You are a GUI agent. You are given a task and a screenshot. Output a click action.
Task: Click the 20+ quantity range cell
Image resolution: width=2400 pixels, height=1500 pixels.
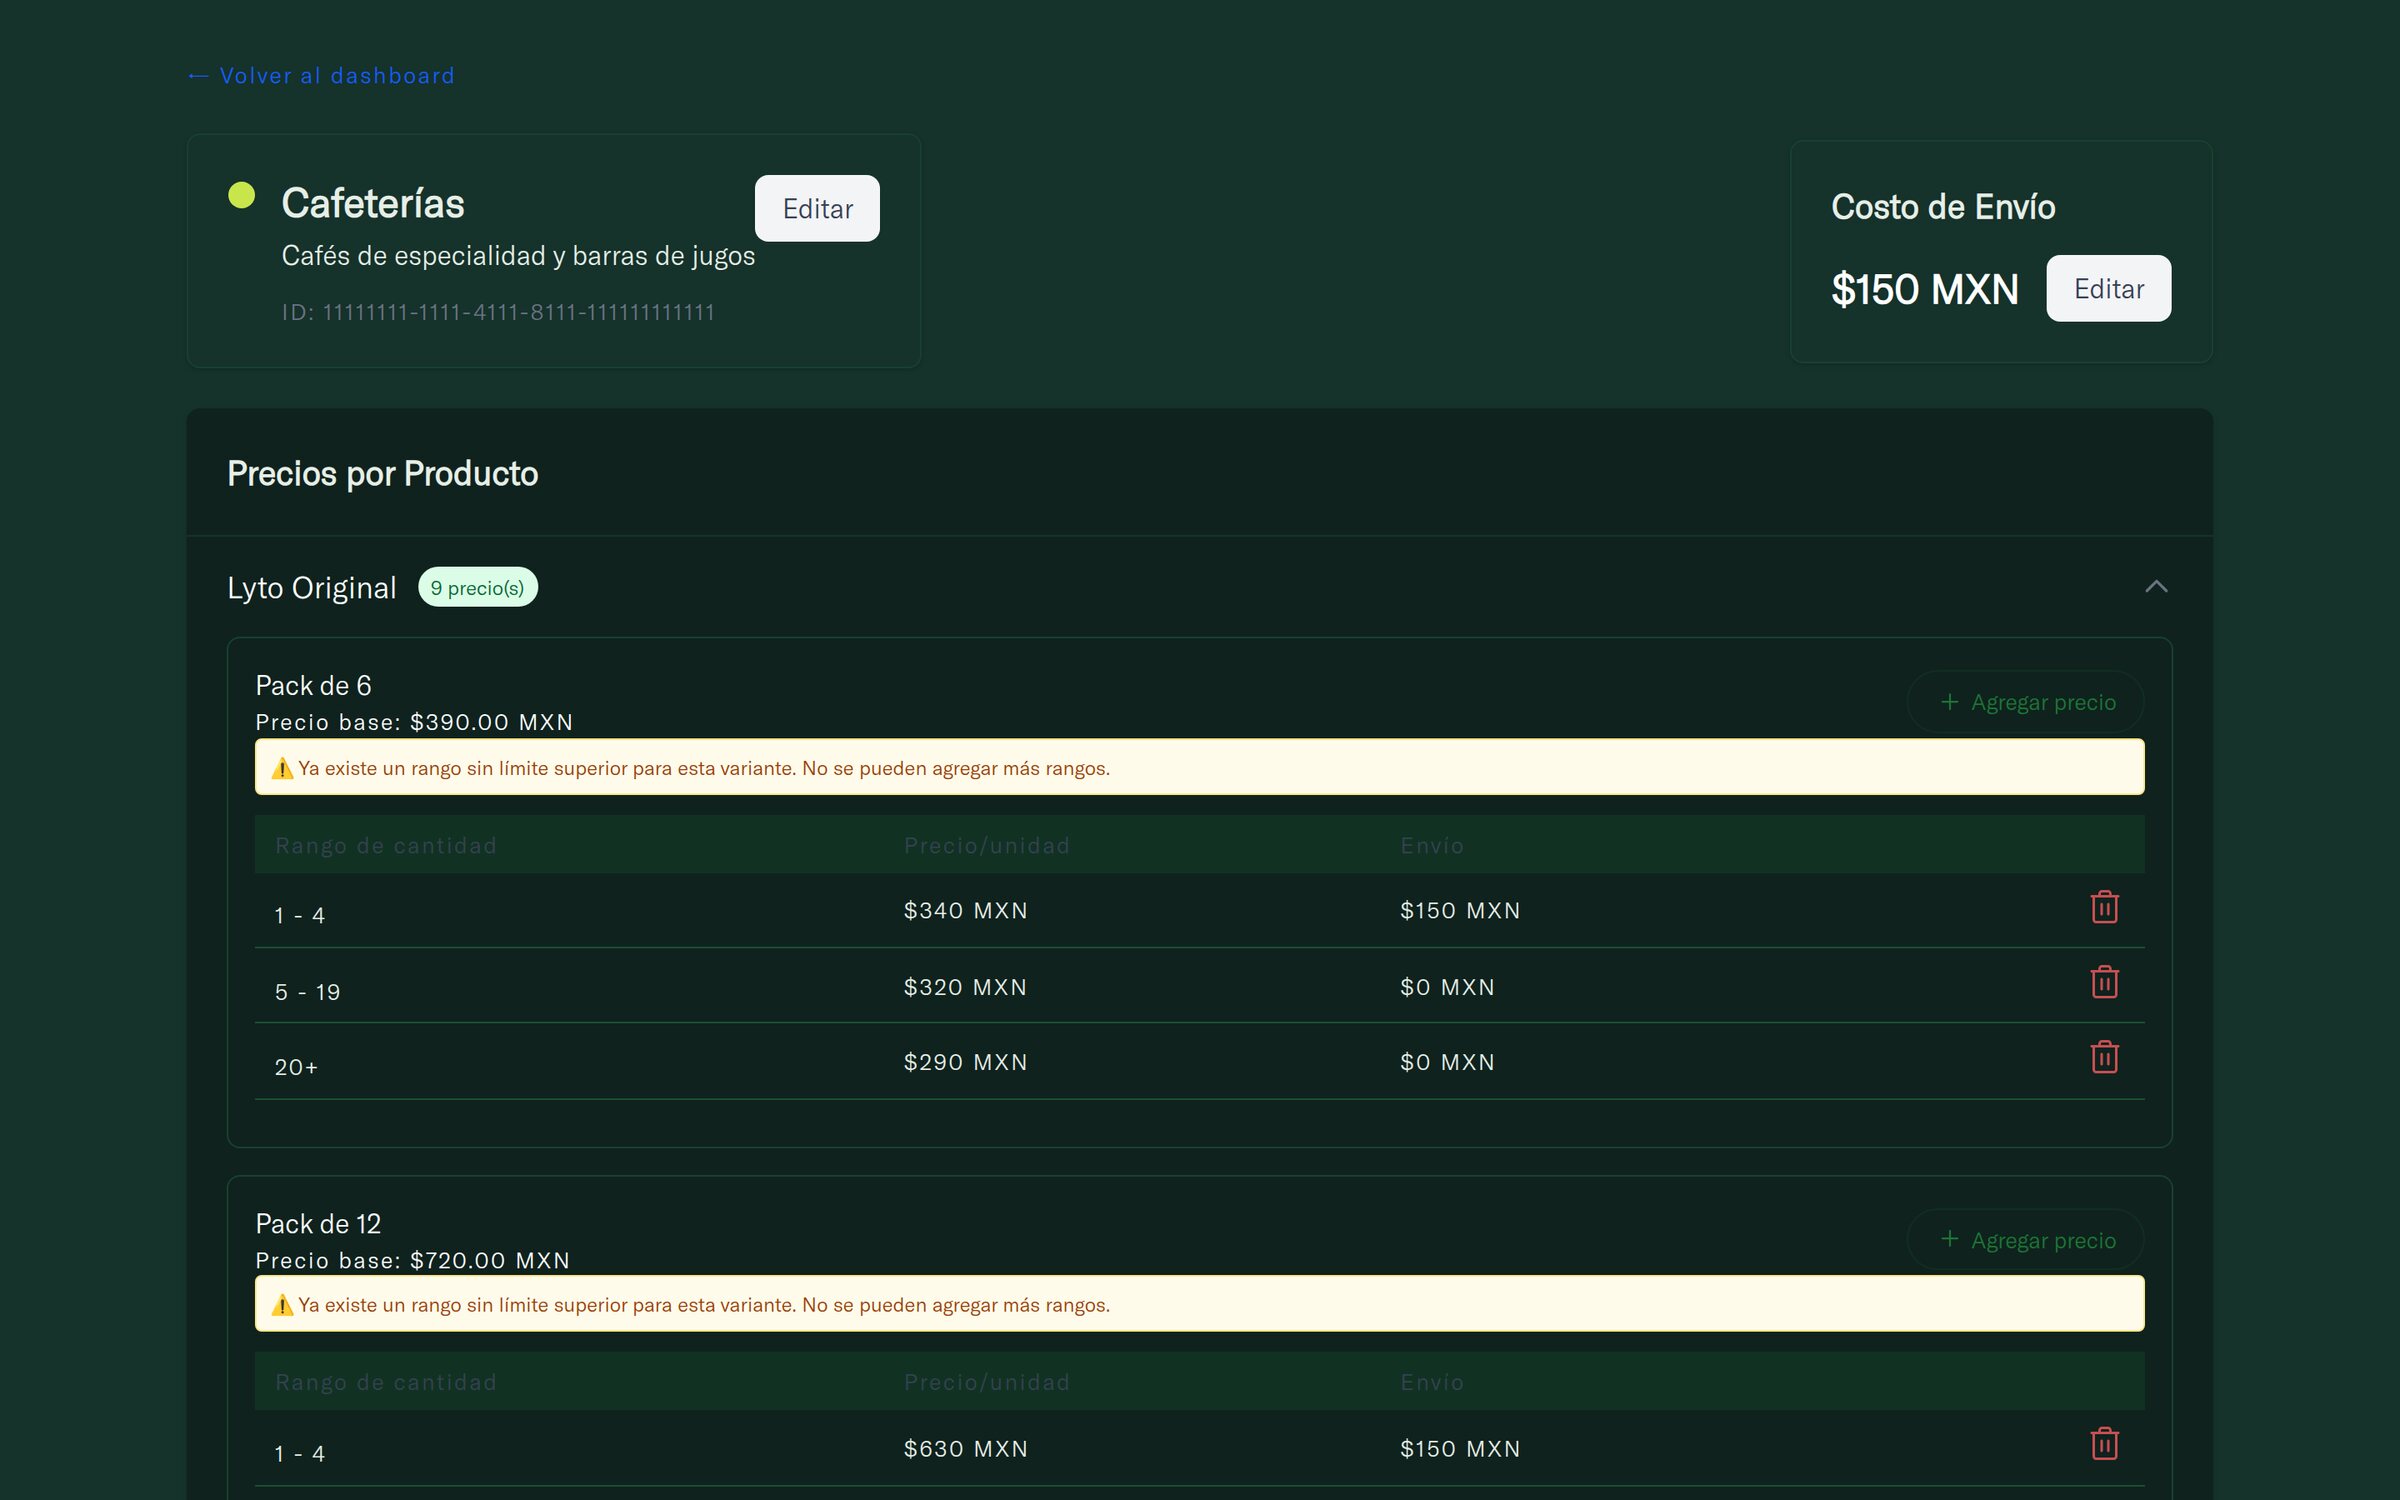[x=296, y=1067]
